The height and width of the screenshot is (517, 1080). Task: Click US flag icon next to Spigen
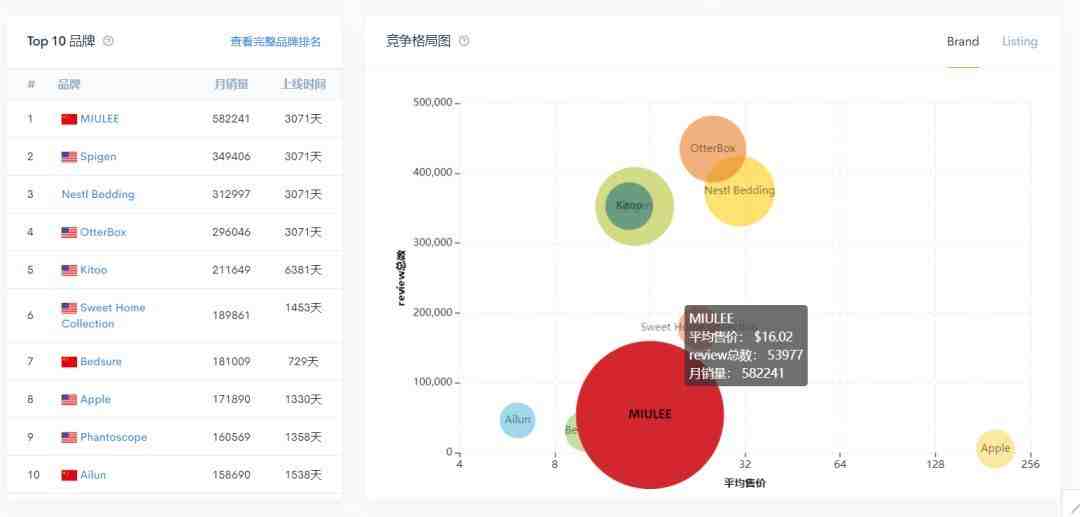tap(69, 157)
